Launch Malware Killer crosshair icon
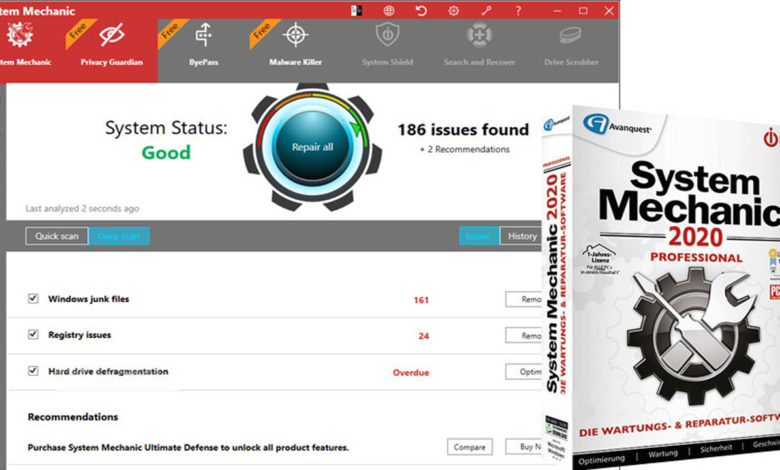Viewport: 780px width, 470px height. (x=295, y=35)
